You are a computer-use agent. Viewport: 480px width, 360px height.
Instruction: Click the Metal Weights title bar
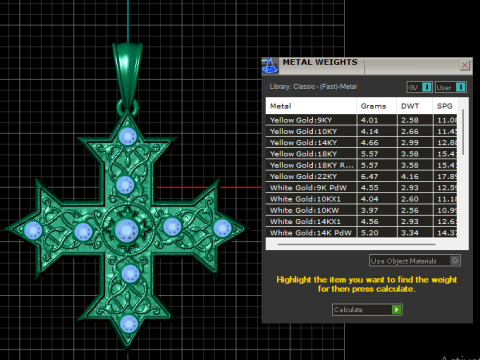(x=367, y=66)
